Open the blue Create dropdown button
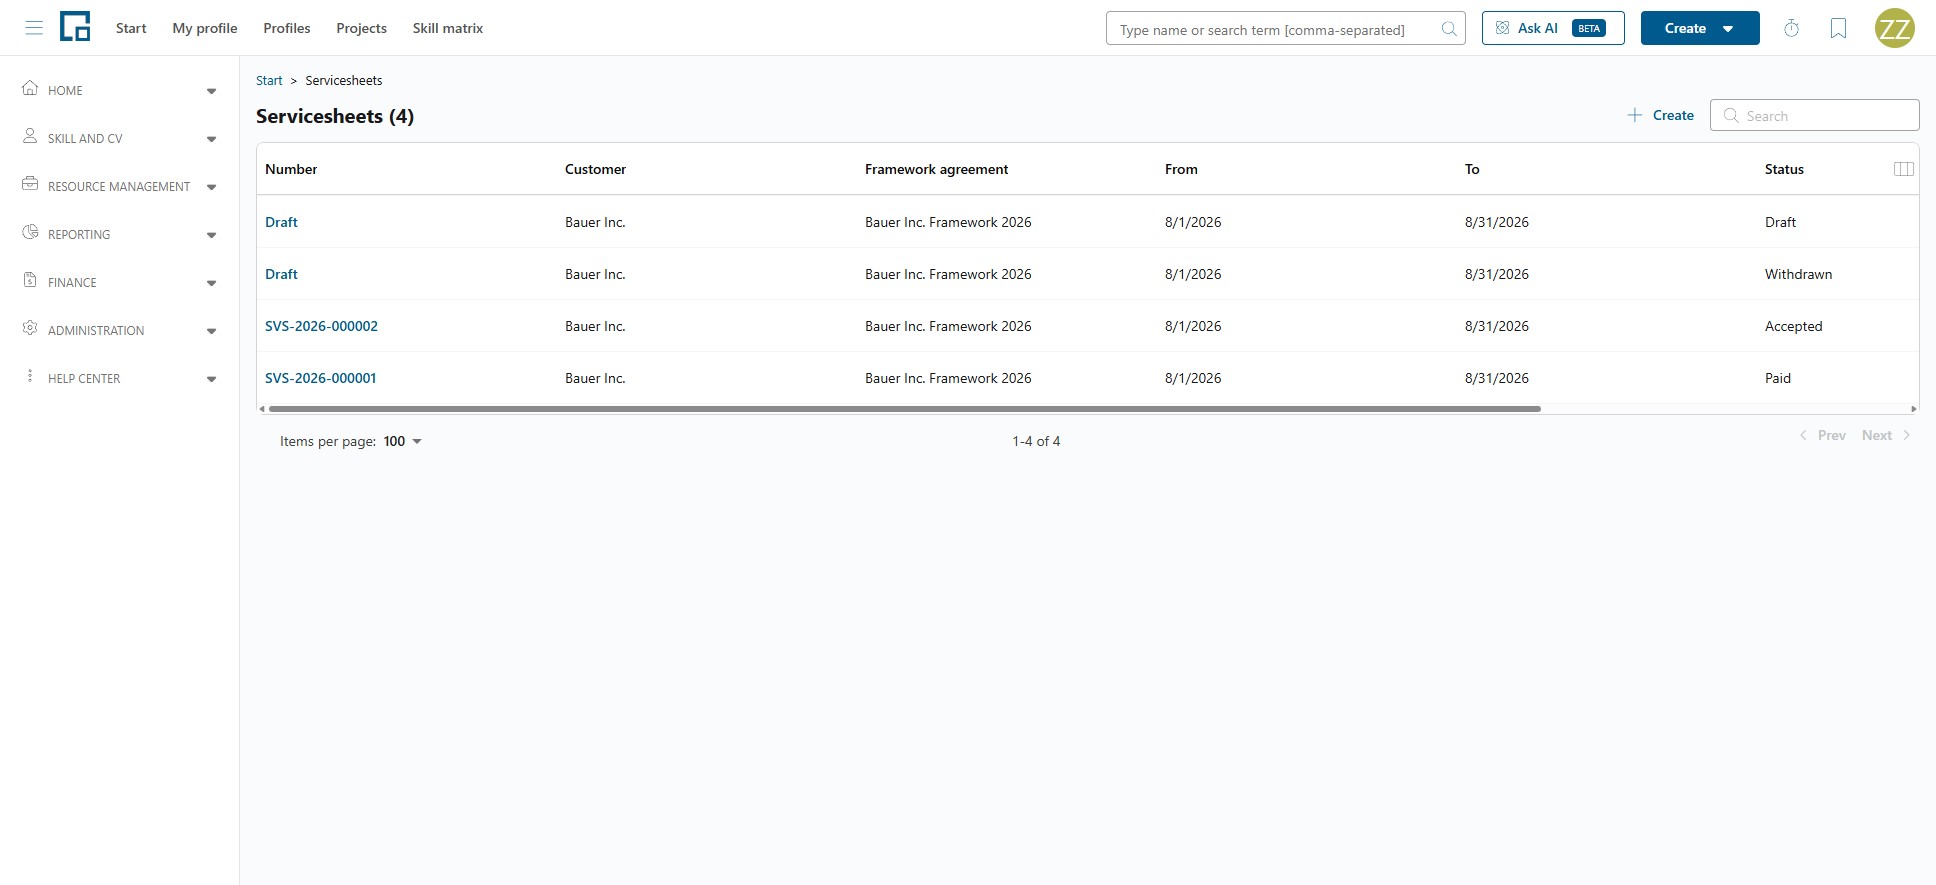Viewport: 1936px width, 885px height. click(1700, 28)
